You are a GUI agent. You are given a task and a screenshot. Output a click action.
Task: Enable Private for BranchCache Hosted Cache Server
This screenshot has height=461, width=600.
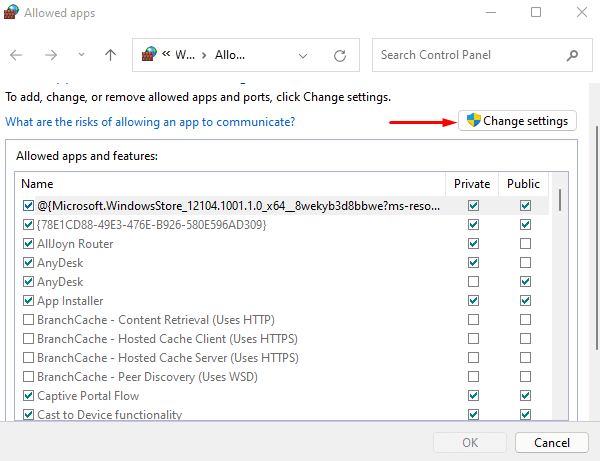pyautogui.click(x=473, y=358)
